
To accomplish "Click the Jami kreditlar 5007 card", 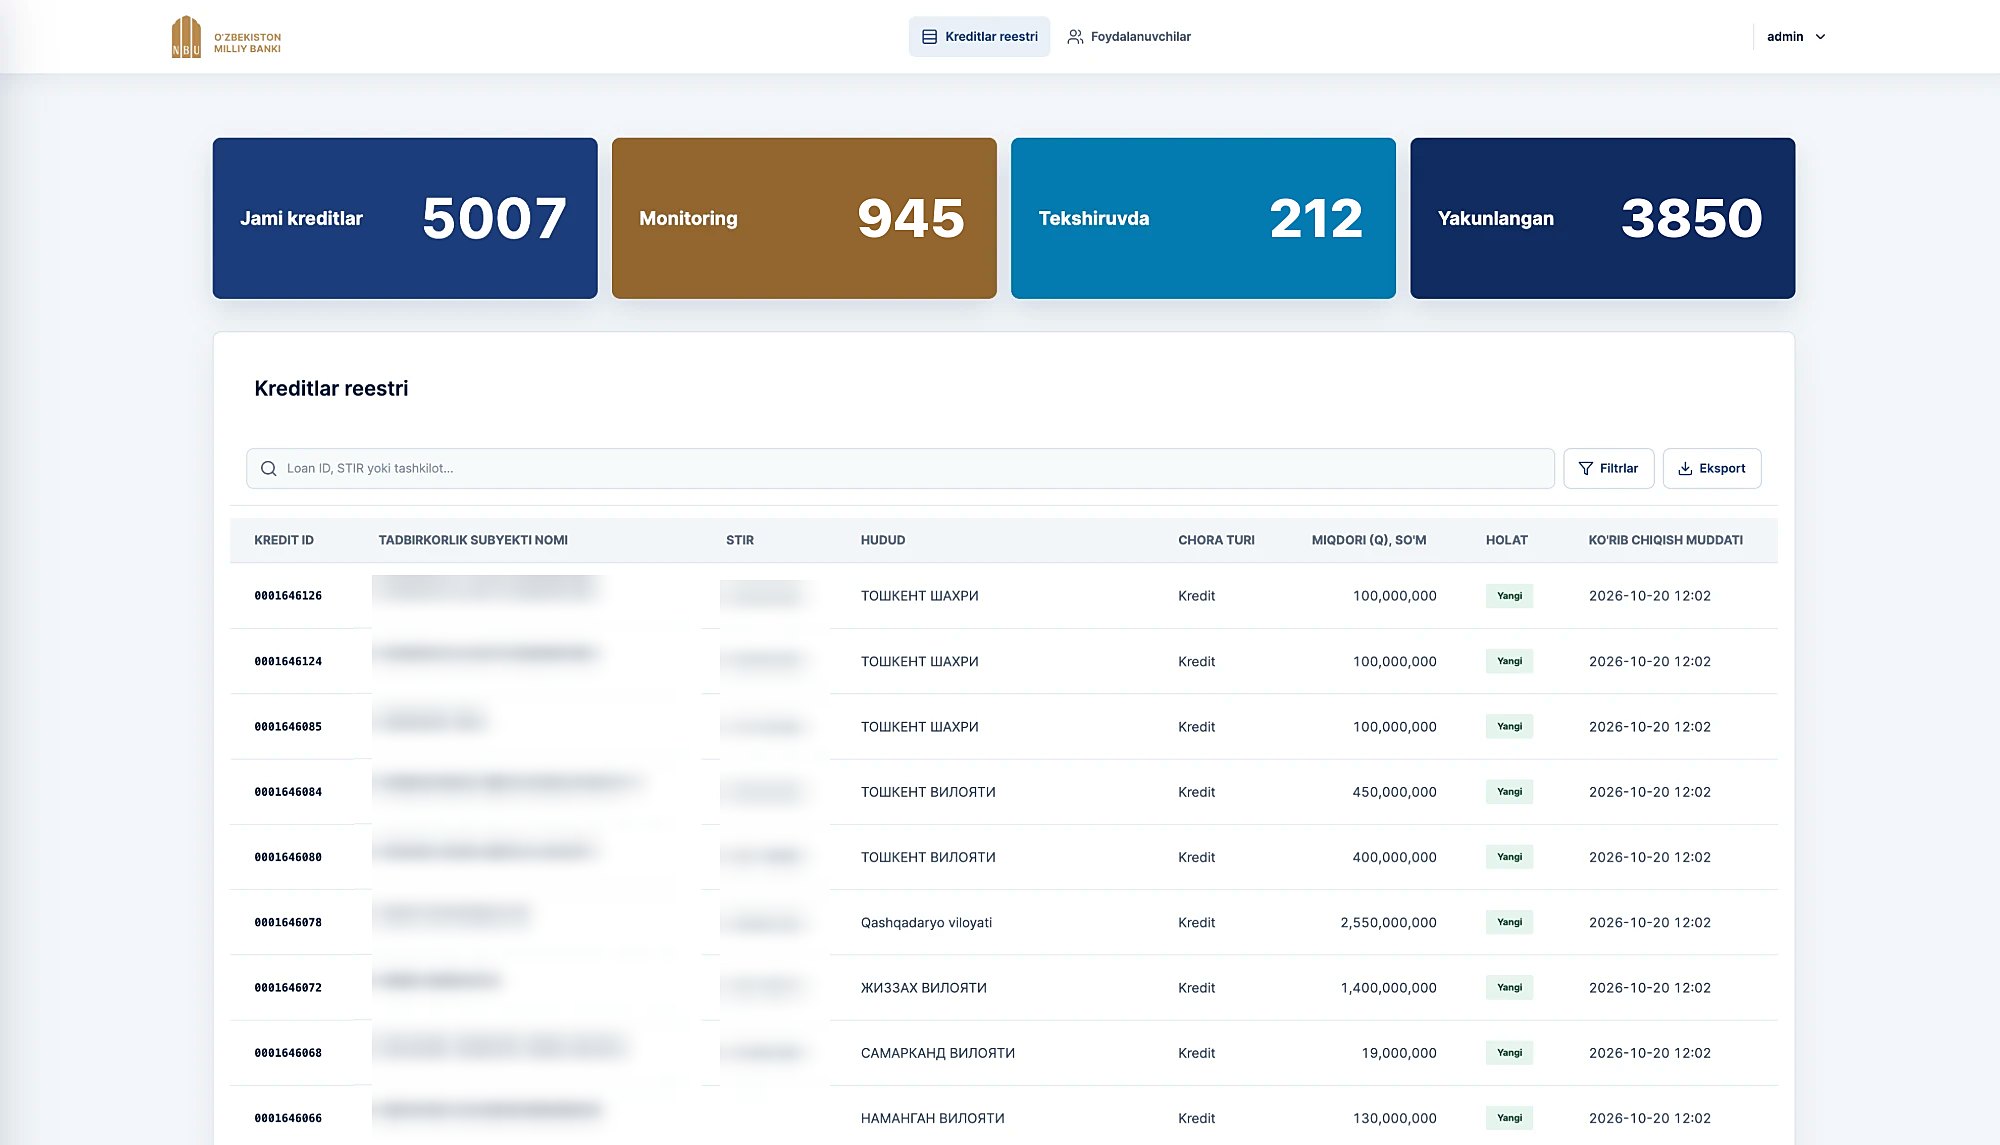I will 405,218.
